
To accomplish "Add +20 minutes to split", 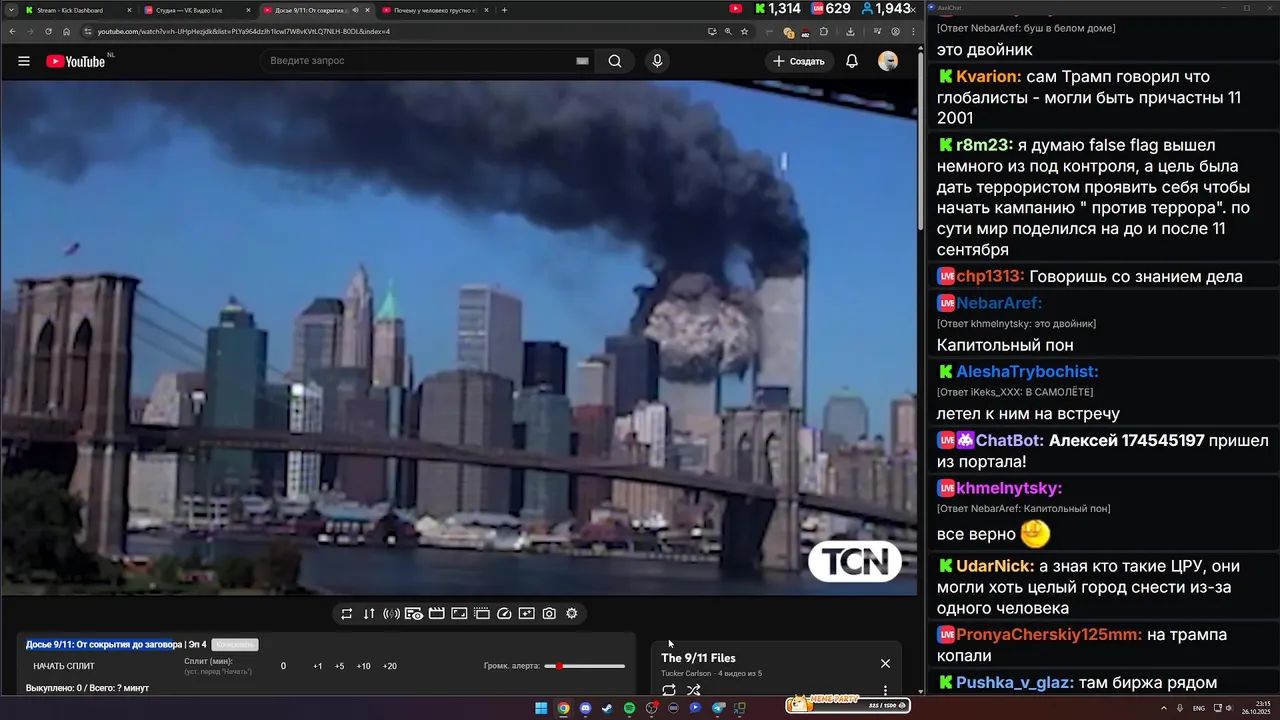I will click(x=390, y=666).
